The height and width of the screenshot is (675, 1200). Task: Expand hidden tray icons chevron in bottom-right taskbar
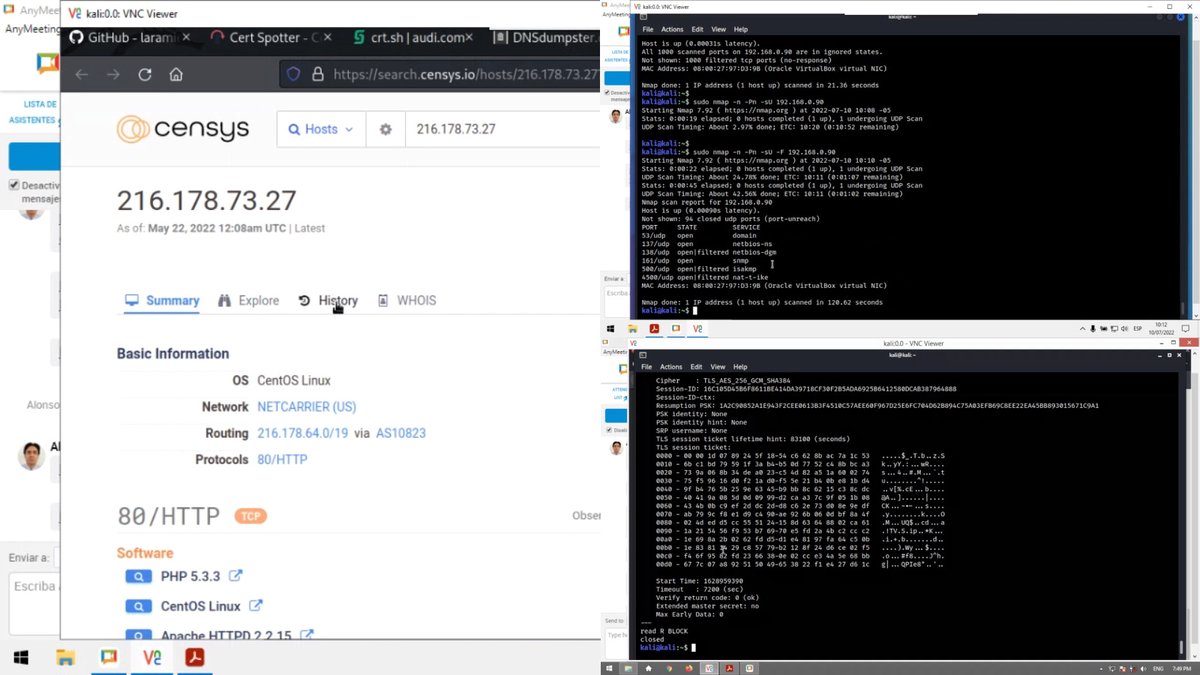tap(1100, 667)
